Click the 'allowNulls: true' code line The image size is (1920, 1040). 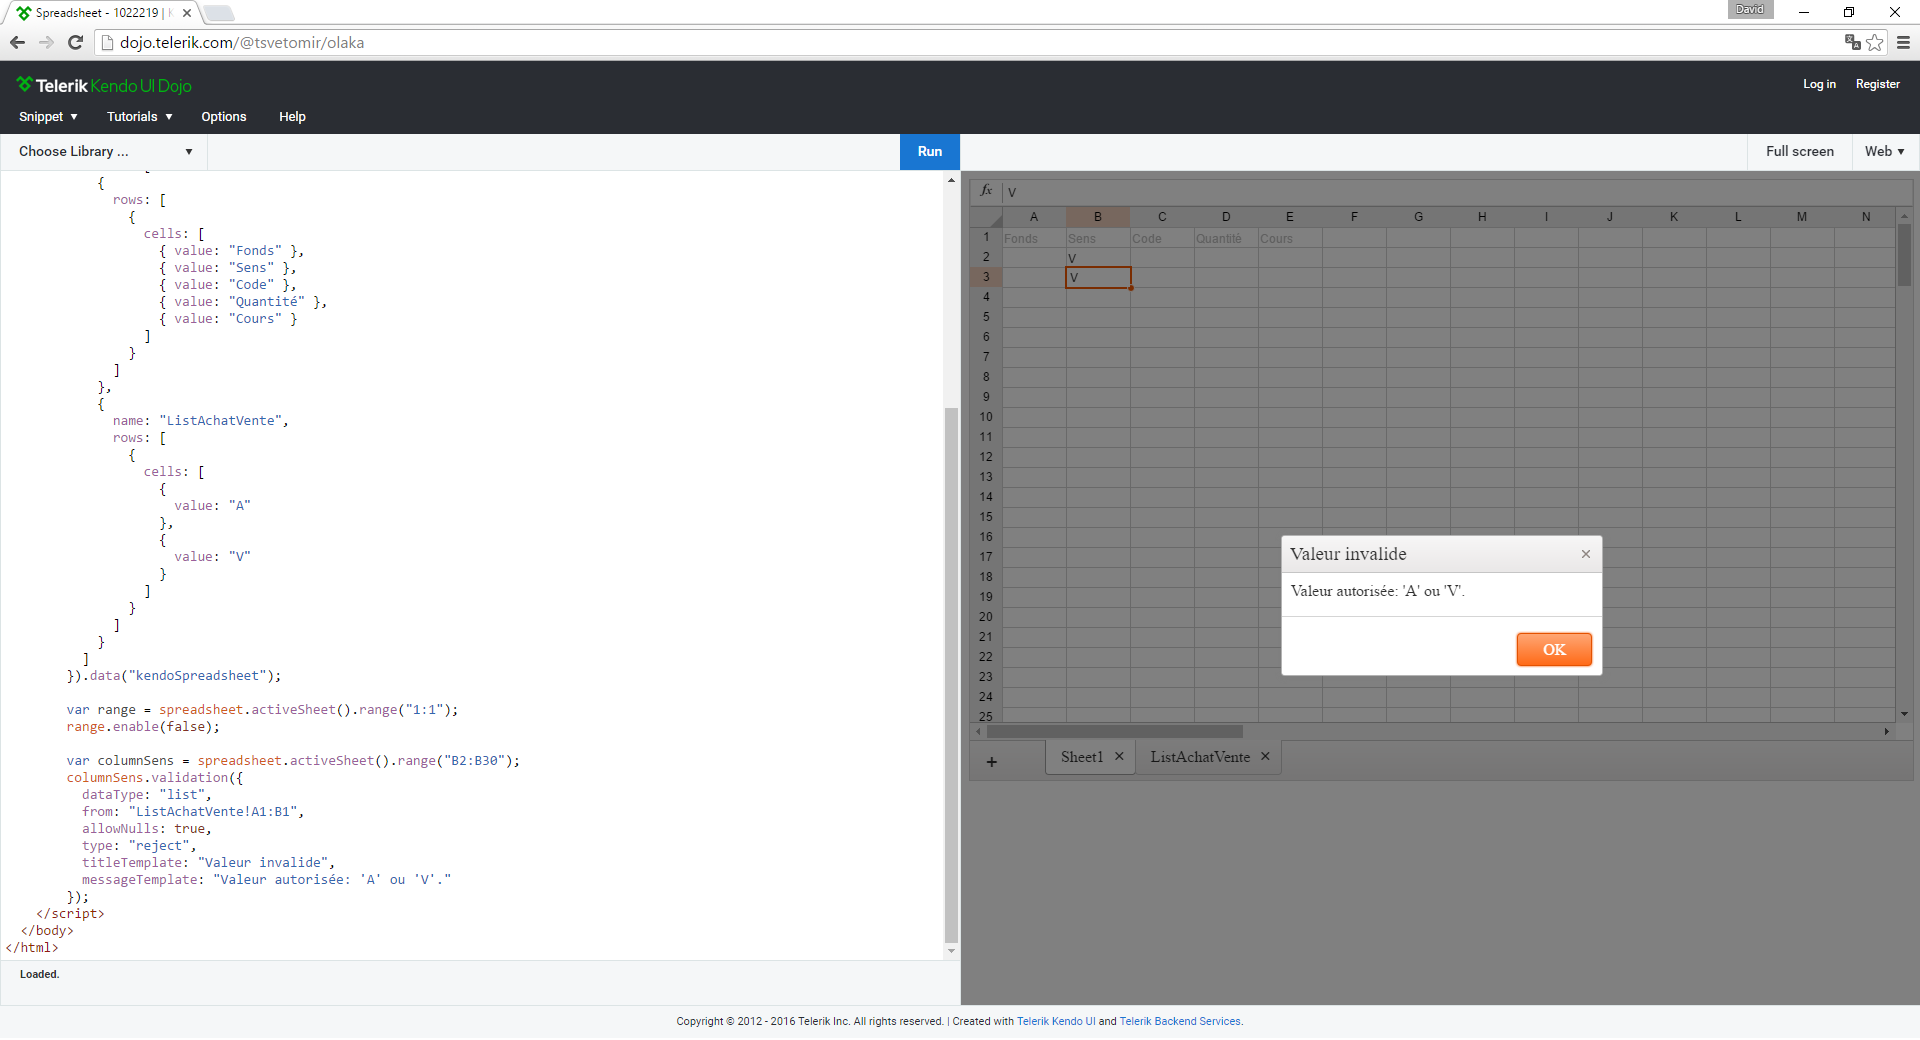[147, 829]
